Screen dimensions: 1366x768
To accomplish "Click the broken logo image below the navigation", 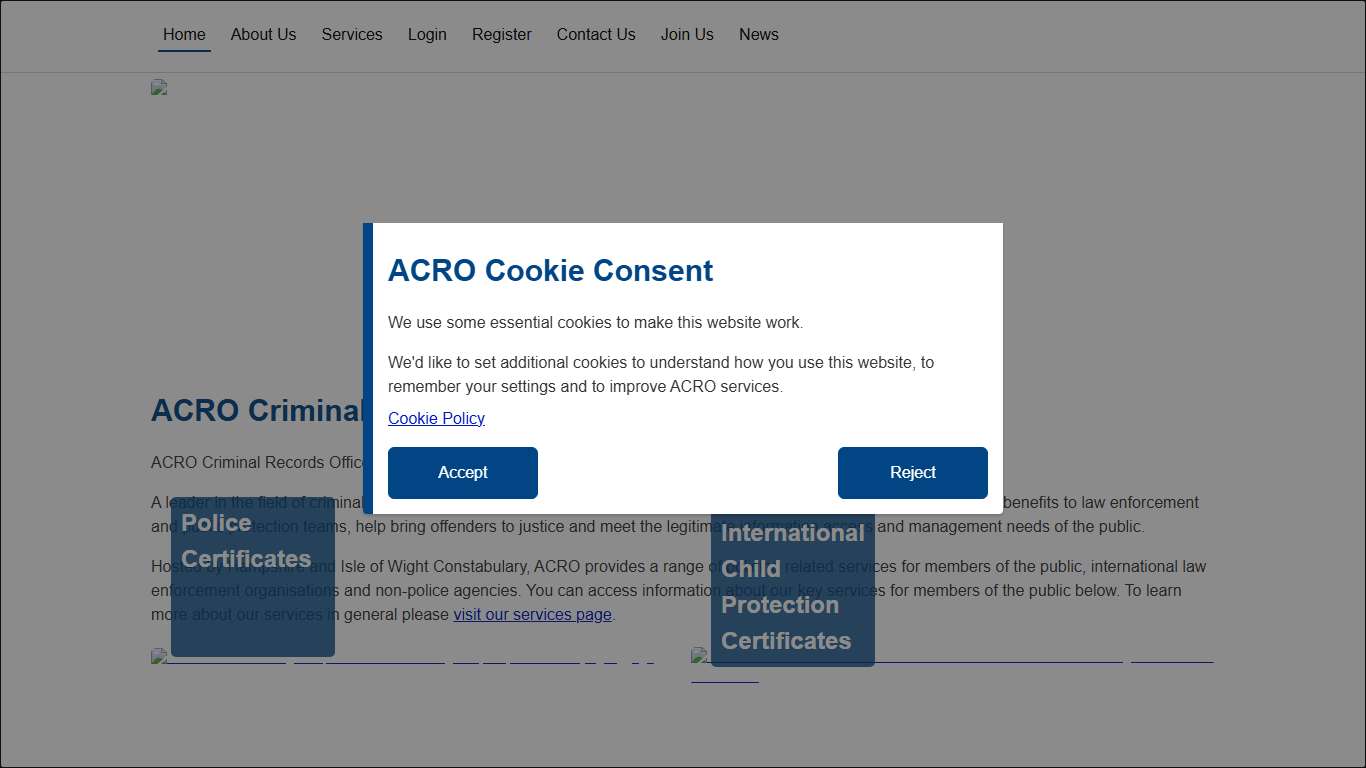I will pos(159,87).
